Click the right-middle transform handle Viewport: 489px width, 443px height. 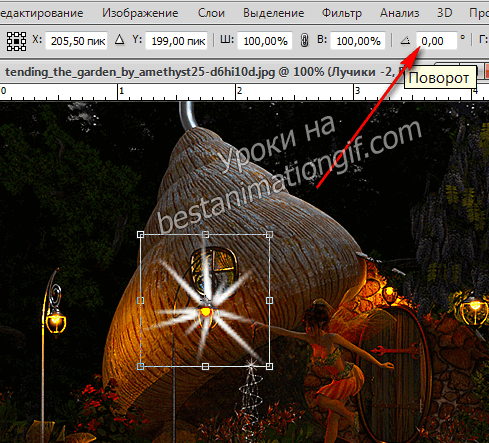(x=270, y=301)
